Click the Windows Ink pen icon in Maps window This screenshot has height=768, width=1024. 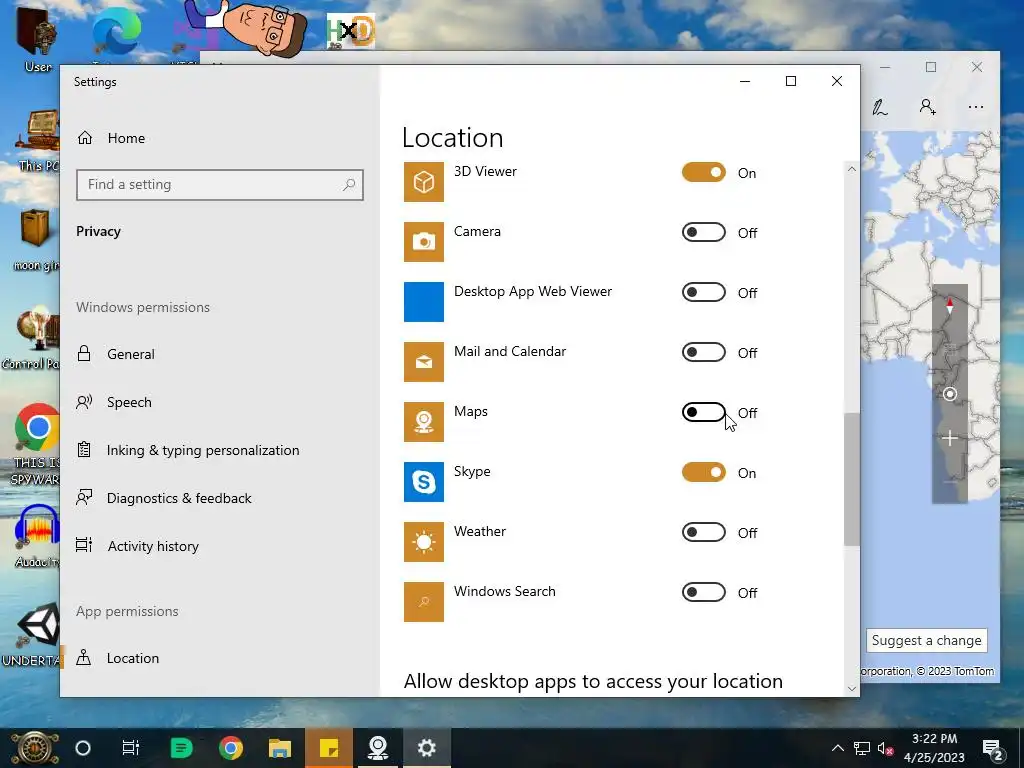pyautogui.click(x=880, y=107)
